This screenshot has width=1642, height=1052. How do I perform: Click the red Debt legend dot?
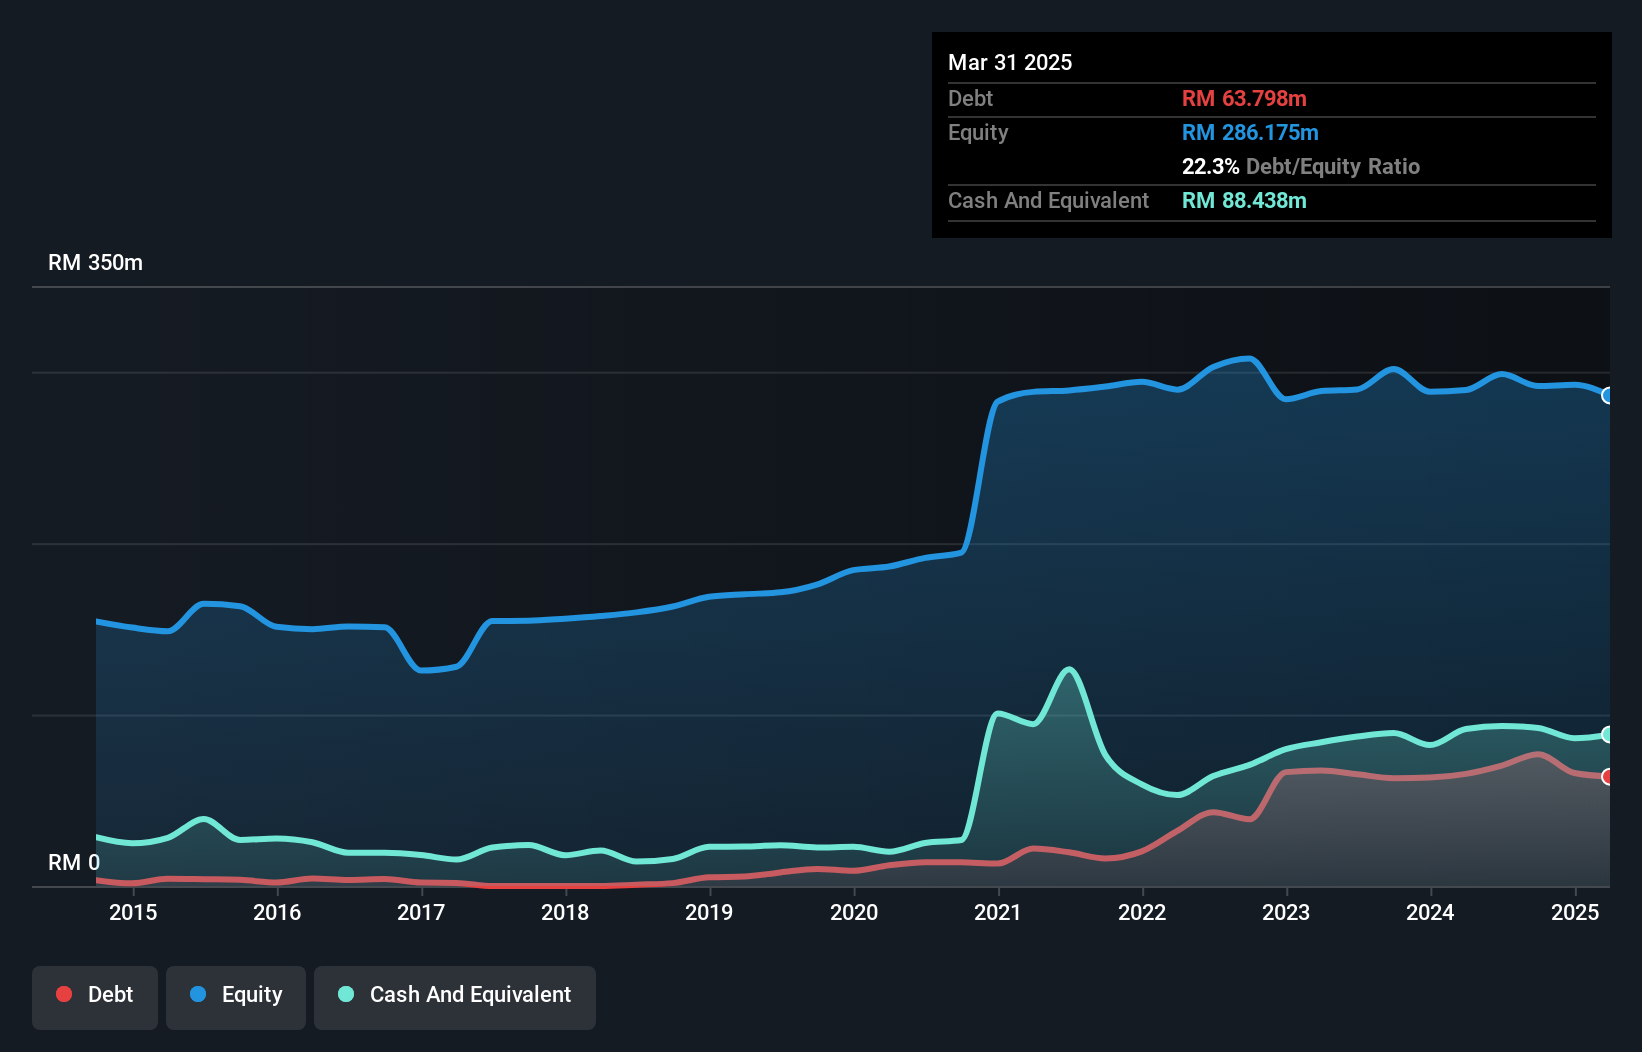click(63, 995)
